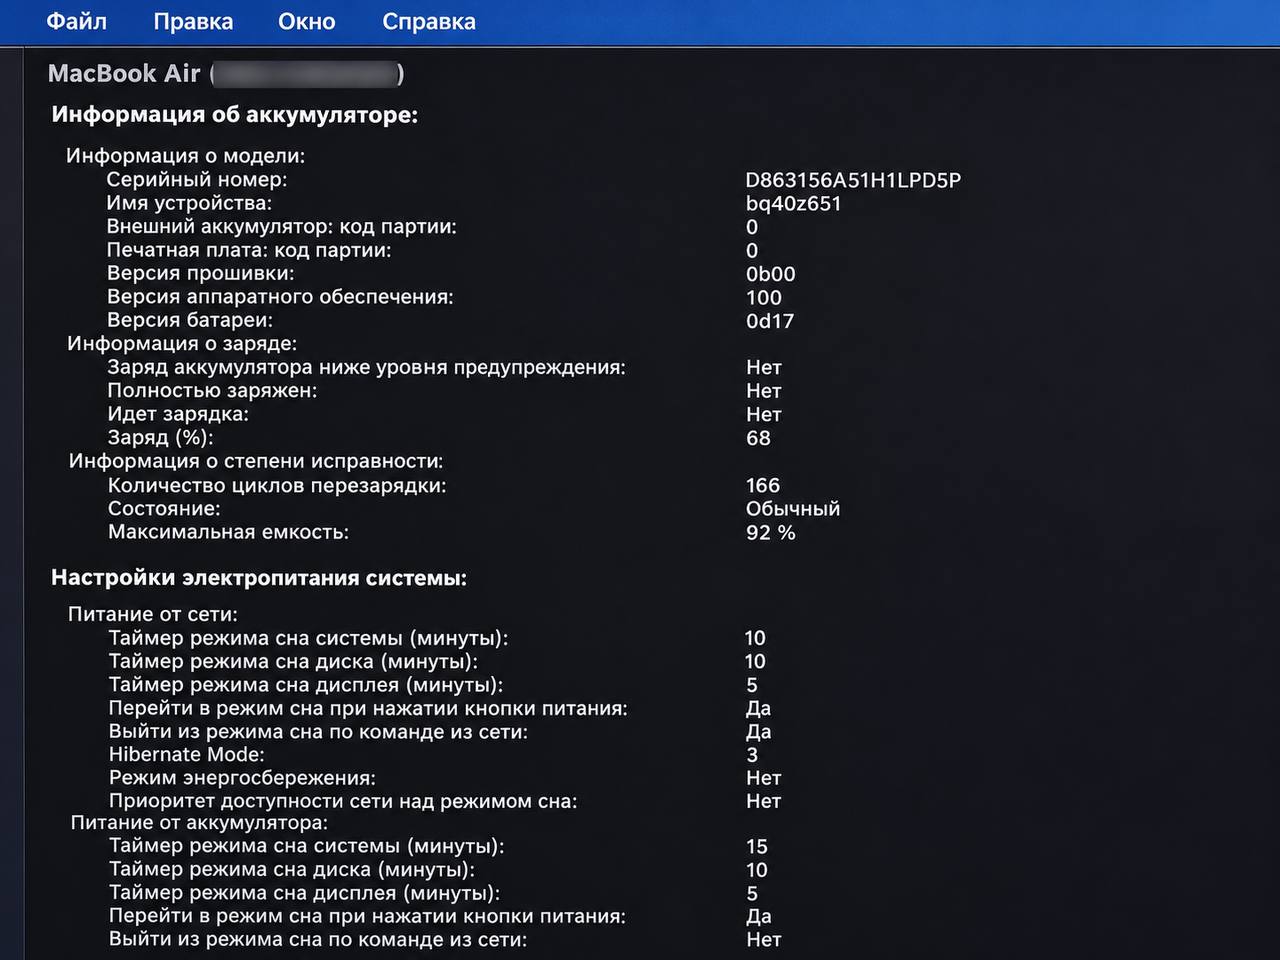Open the Файл menu

tap(77, 21)
